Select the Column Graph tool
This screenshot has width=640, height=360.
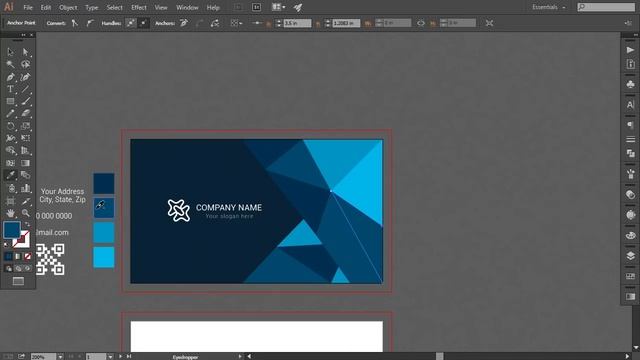[25, 188]
